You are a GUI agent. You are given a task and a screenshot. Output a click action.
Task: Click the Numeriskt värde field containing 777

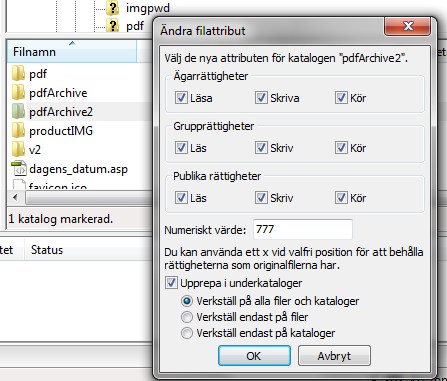click(303, 229)
